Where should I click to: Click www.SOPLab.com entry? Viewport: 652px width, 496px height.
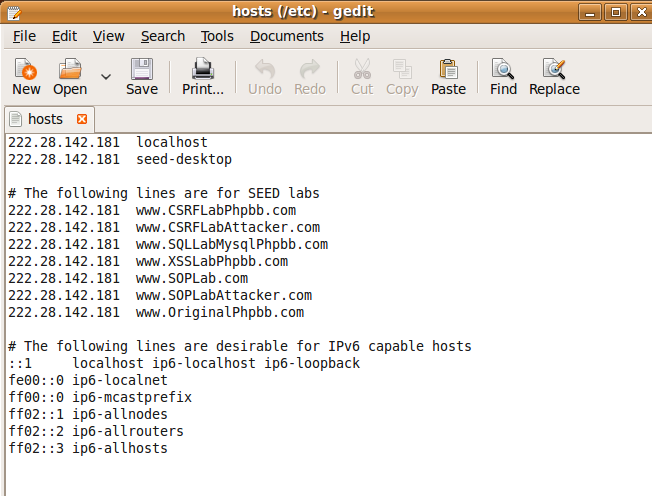click(x=192, y=279)
